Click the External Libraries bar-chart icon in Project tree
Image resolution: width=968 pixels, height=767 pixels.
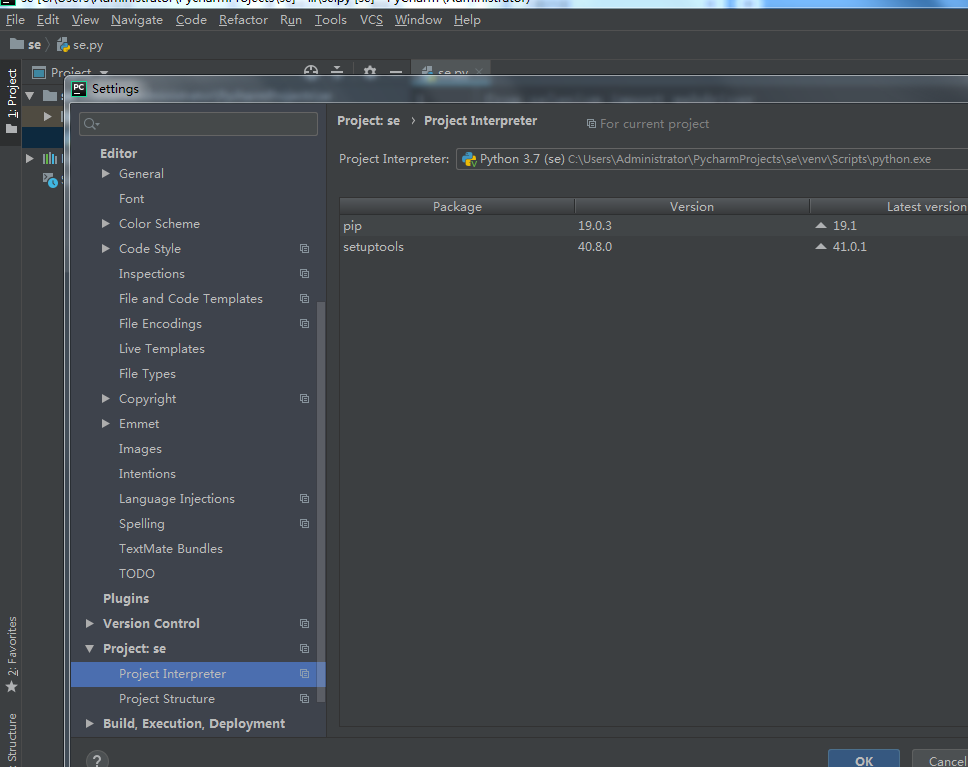coord(50,159)
